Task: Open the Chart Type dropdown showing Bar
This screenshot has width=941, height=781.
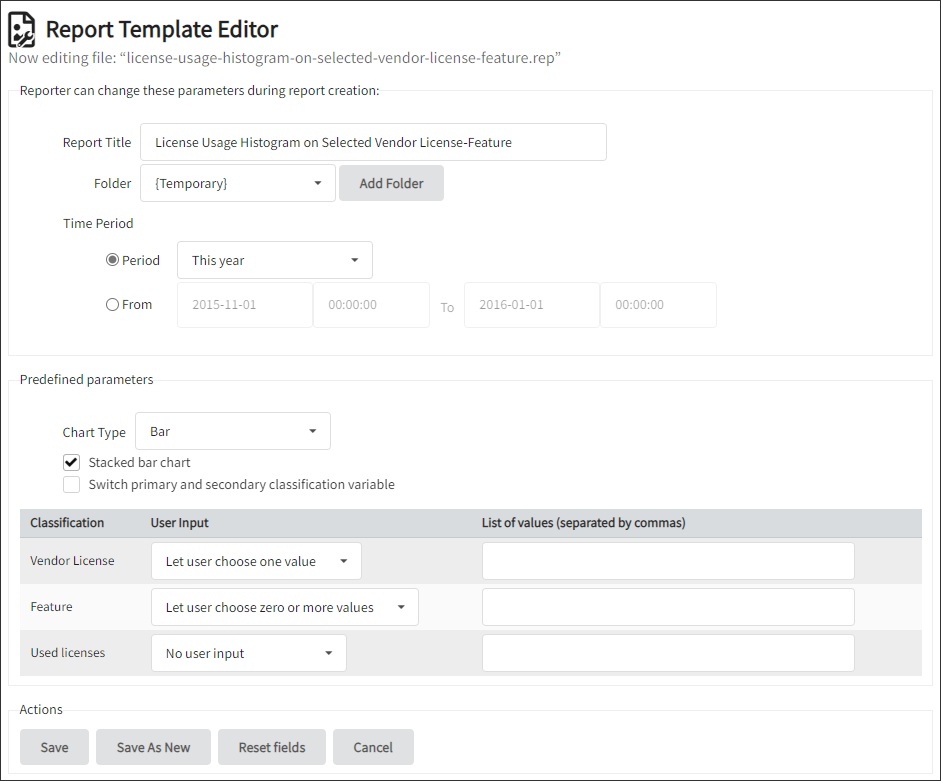Action: (x=232, y=431)
